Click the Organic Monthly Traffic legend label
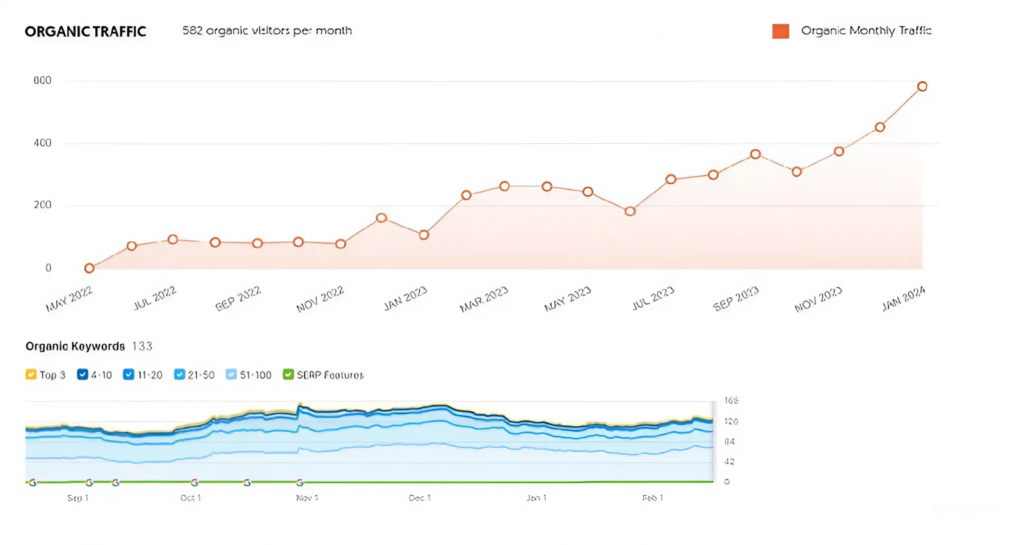Image resolution: width=1024 pixels, height=545 pixels. click(x=866, y=31)
